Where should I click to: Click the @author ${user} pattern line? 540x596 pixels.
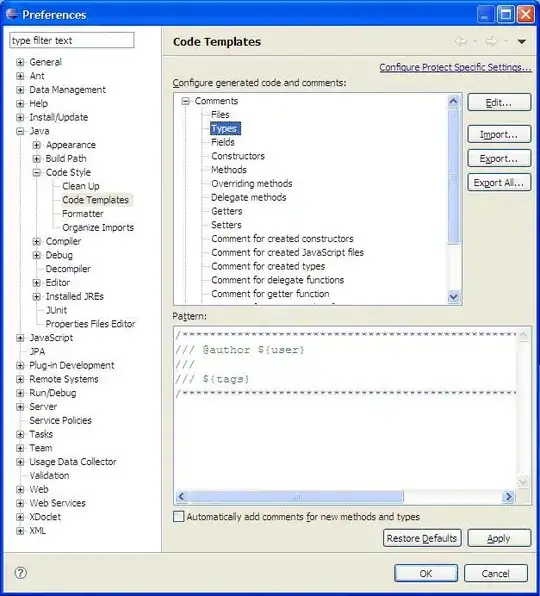[240, 350]
